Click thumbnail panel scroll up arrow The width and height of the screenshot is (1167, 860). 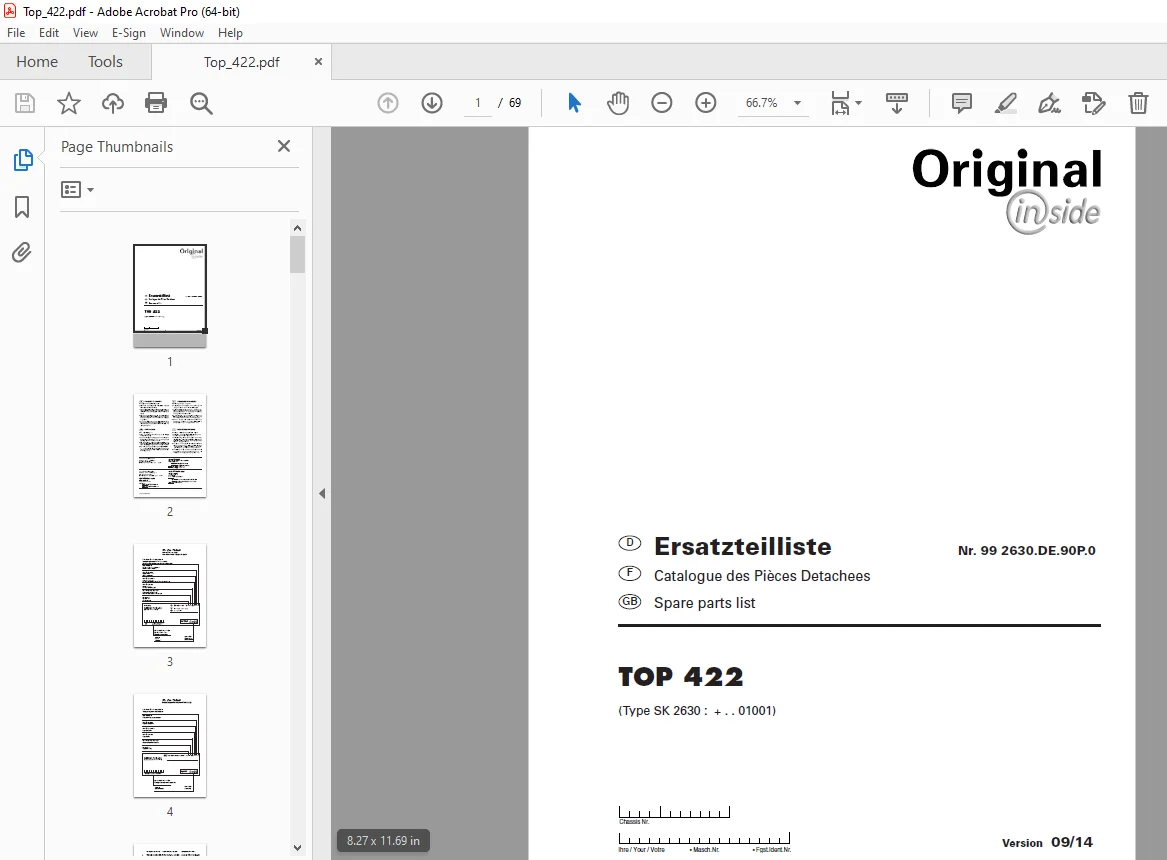click(x=297, y=228)
